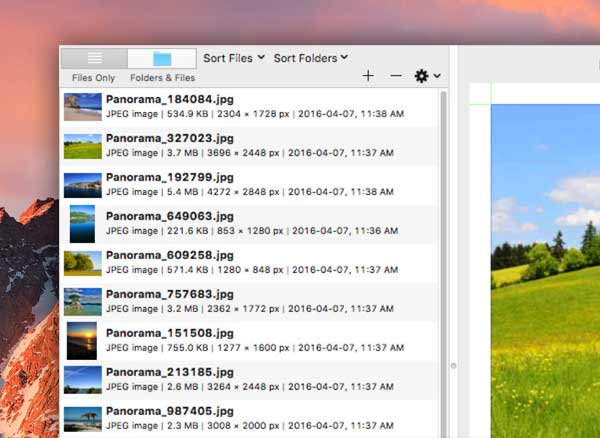Select thumbnail of Panorama_649063.jpg
This screenshot has width=600, height=438.
click(82, 224)
